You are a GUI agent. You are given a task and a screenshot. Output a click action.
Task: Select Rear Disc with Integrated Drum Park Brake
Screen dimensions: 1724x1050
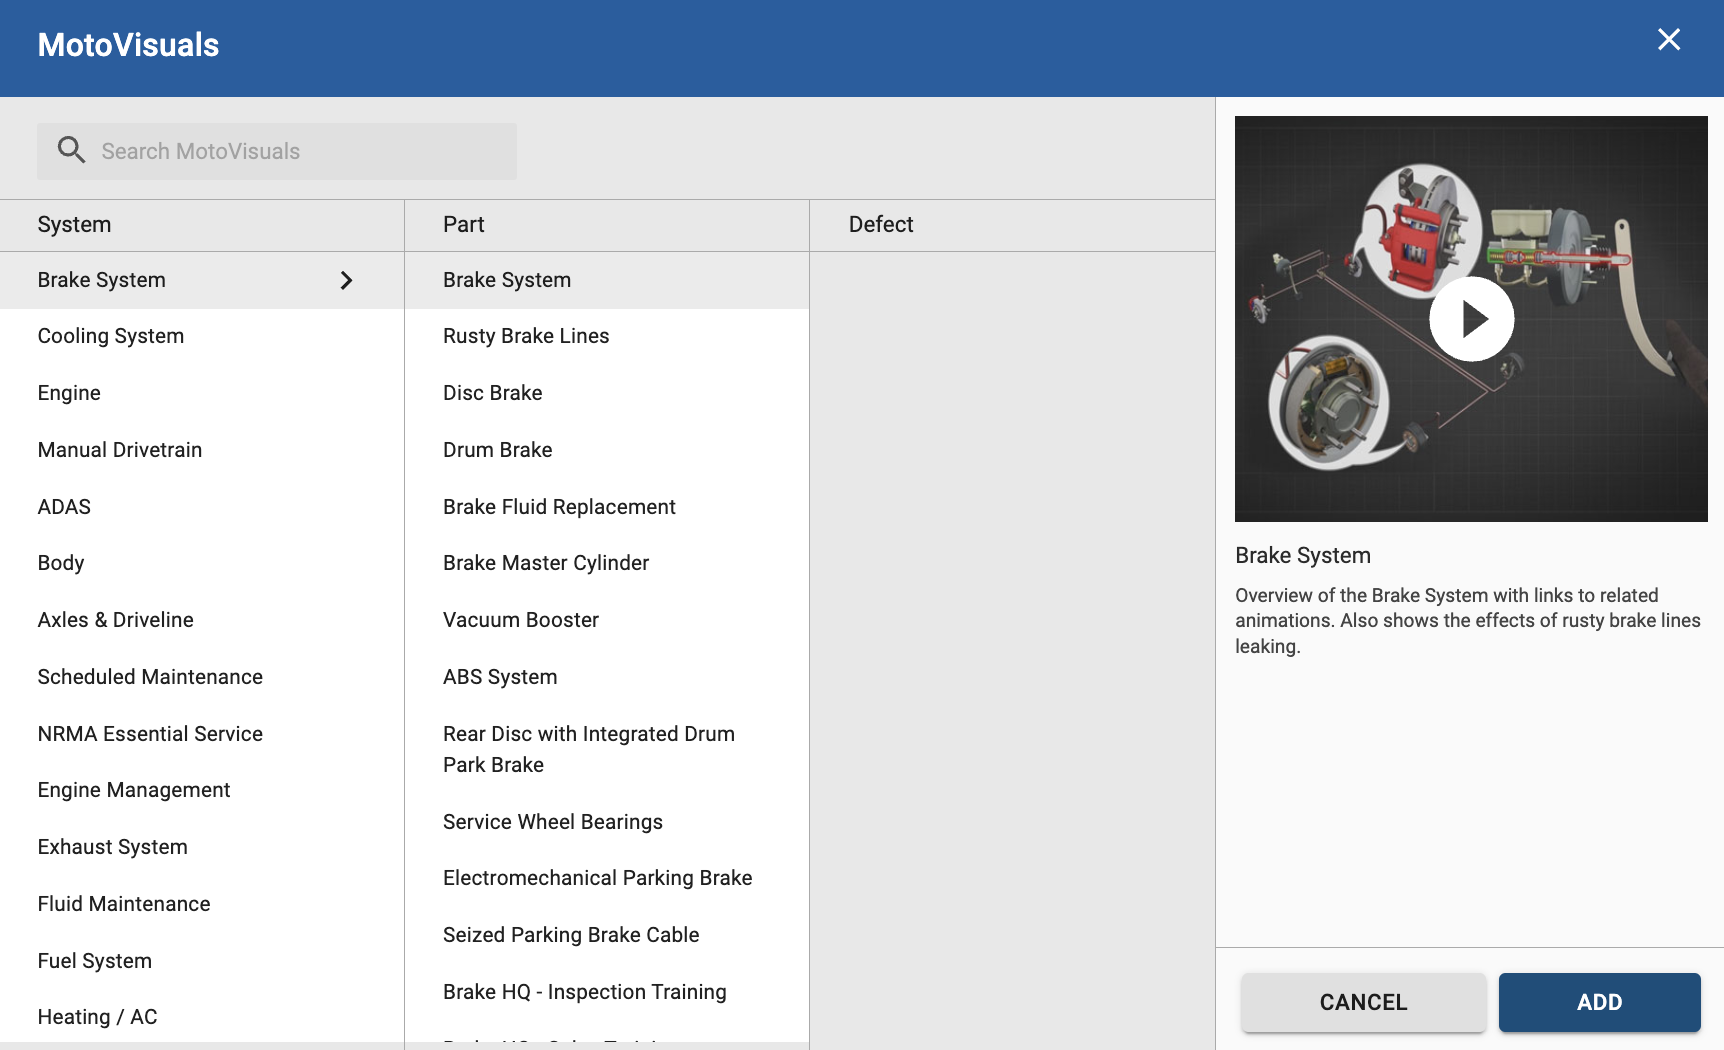pos(607,749)
